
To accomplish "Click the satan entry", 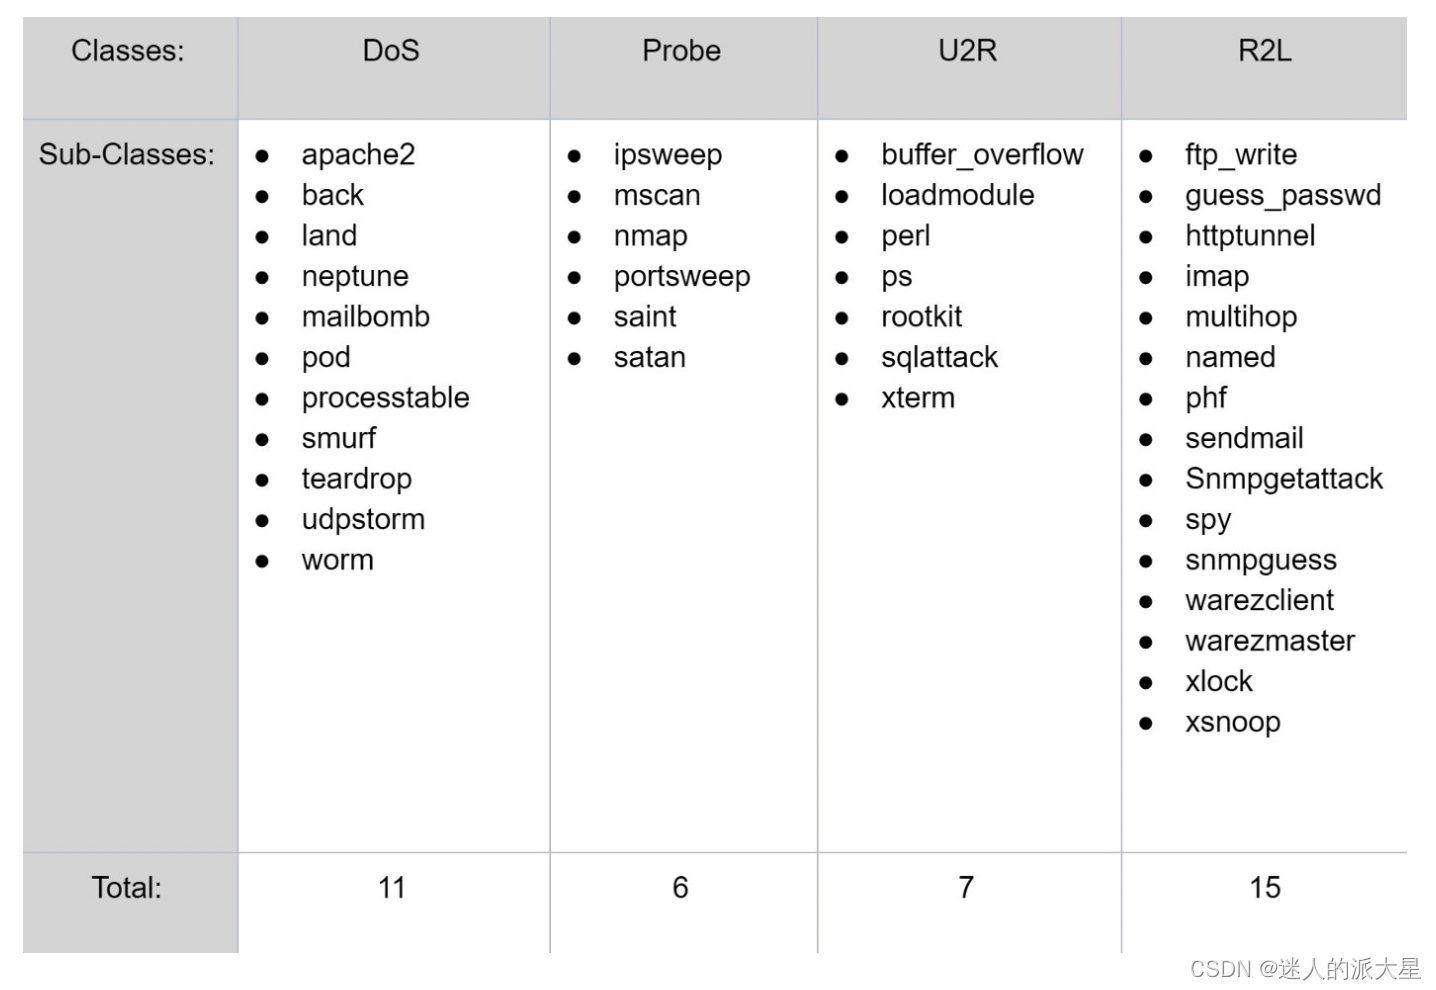I will (x=649, y=358).
